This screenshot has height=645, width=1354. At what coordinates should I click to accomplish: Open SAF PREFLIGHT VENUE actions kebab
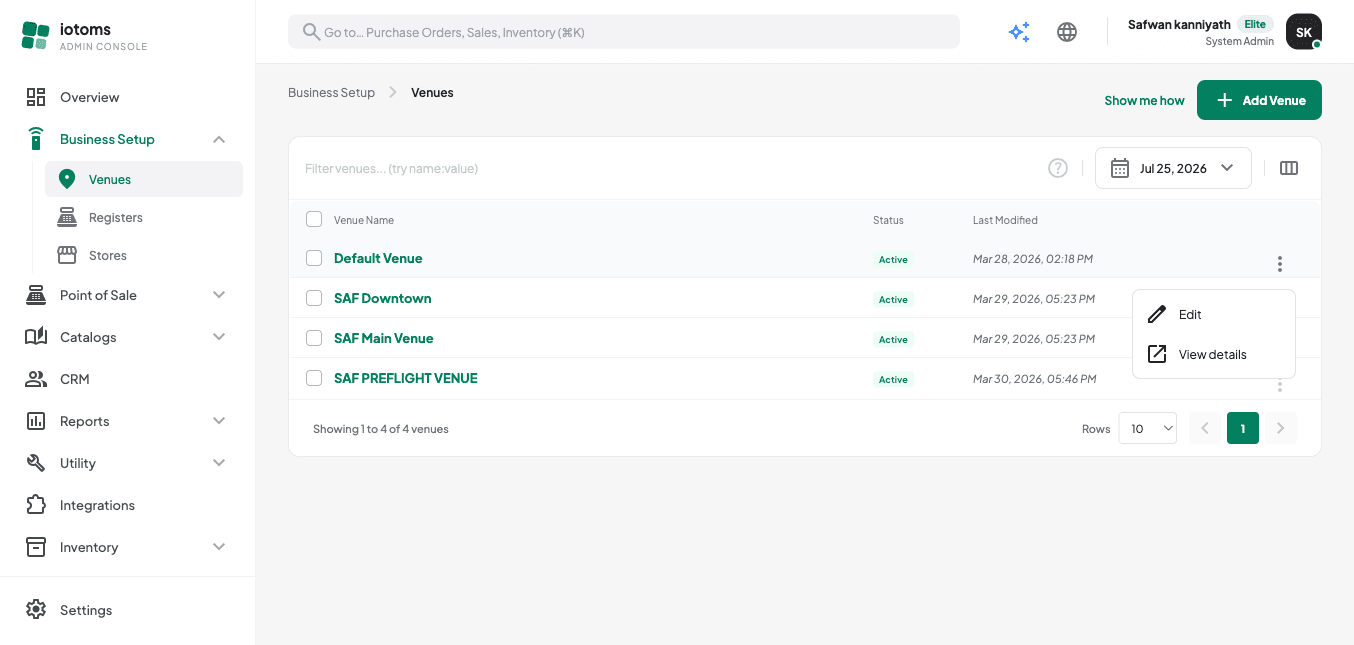(x=1280, y=385)
